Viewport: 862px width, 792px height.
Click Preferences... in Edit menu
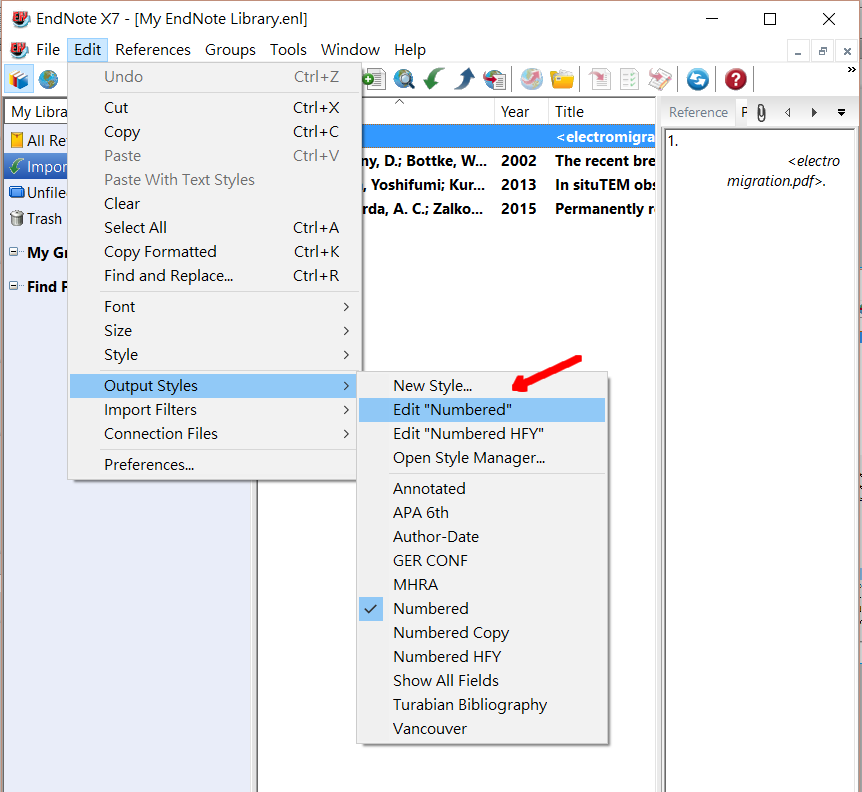213,465
